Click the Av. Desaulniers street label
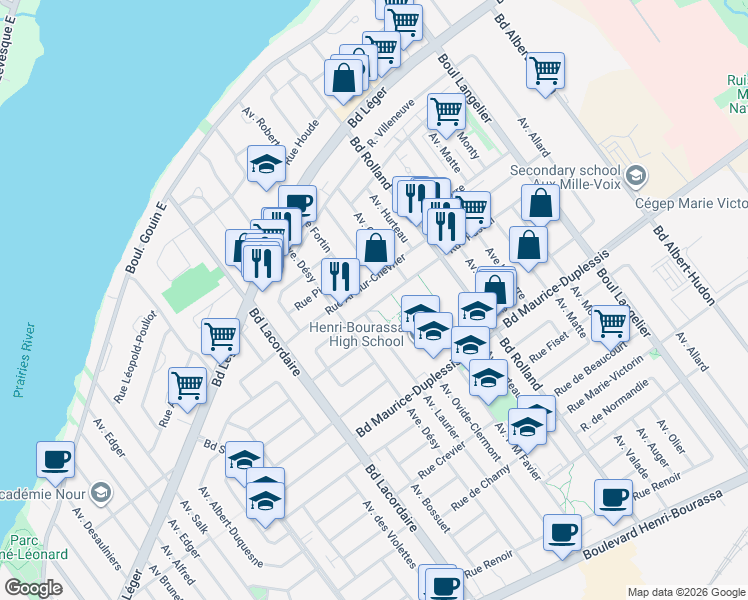The height and width of the screenshot is (600, 748). tap(97, 538)
